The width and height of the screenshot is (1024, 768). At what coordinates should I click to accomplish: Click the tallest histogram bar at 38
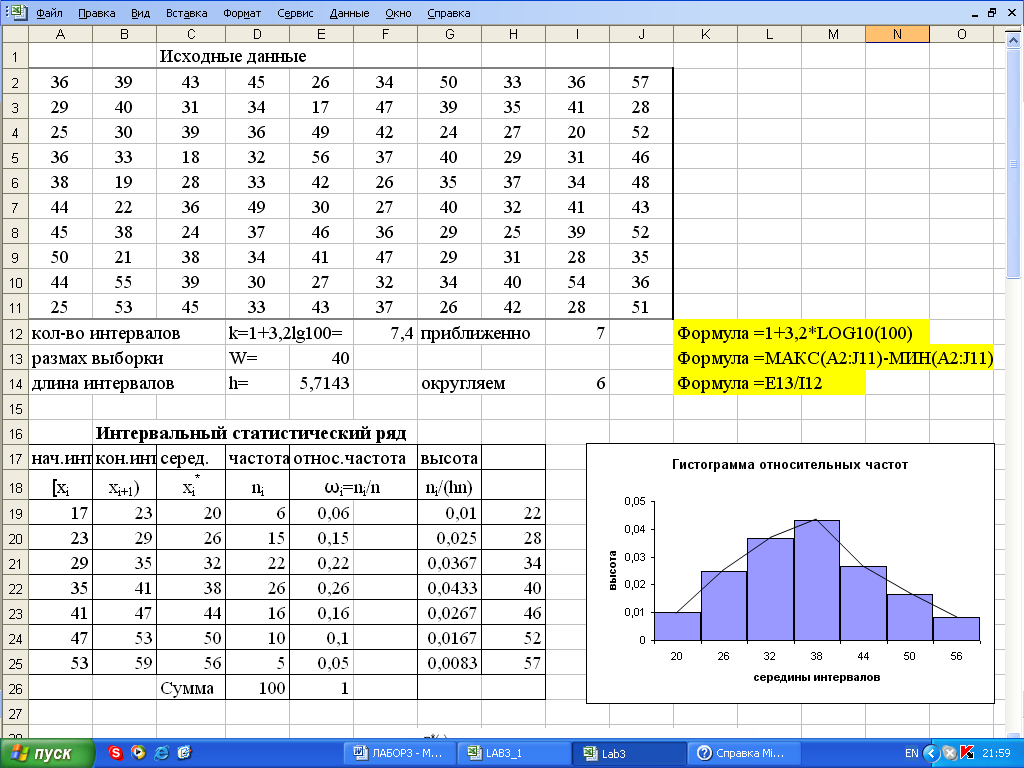point(816,580)
